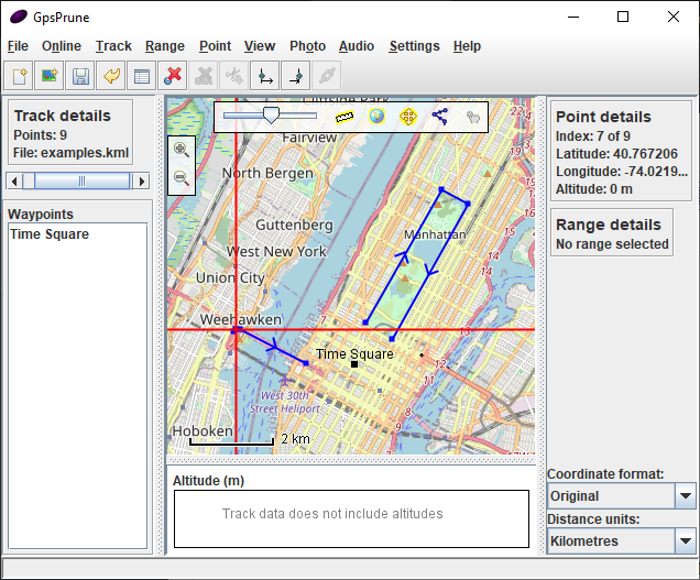Open the Coordinate format dropdown

coord(685,496)
